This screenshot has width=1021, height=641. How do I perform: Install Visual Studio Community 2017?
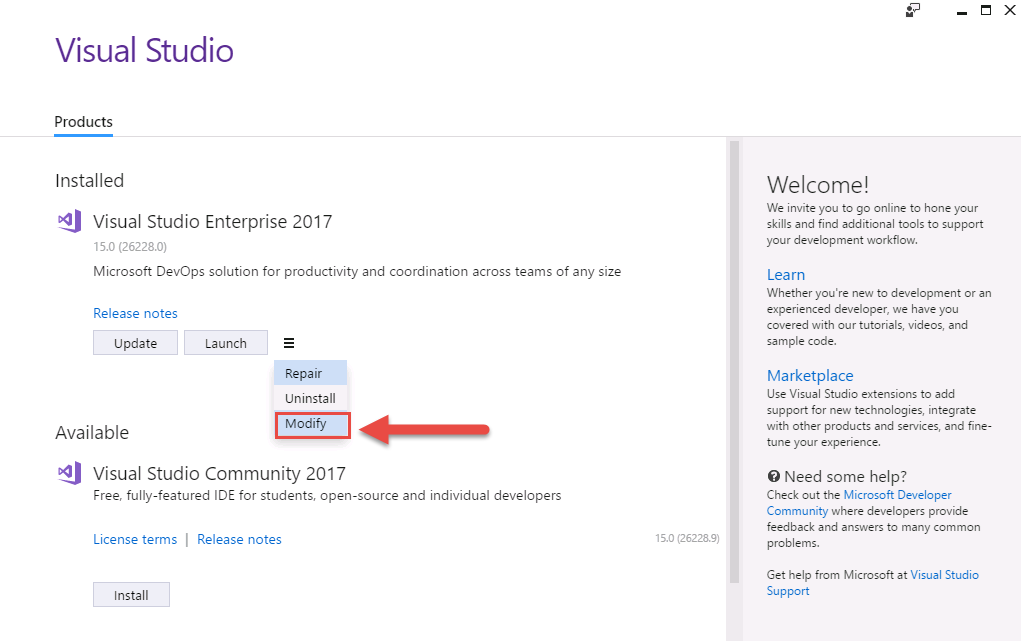click(x=132, y=595)
